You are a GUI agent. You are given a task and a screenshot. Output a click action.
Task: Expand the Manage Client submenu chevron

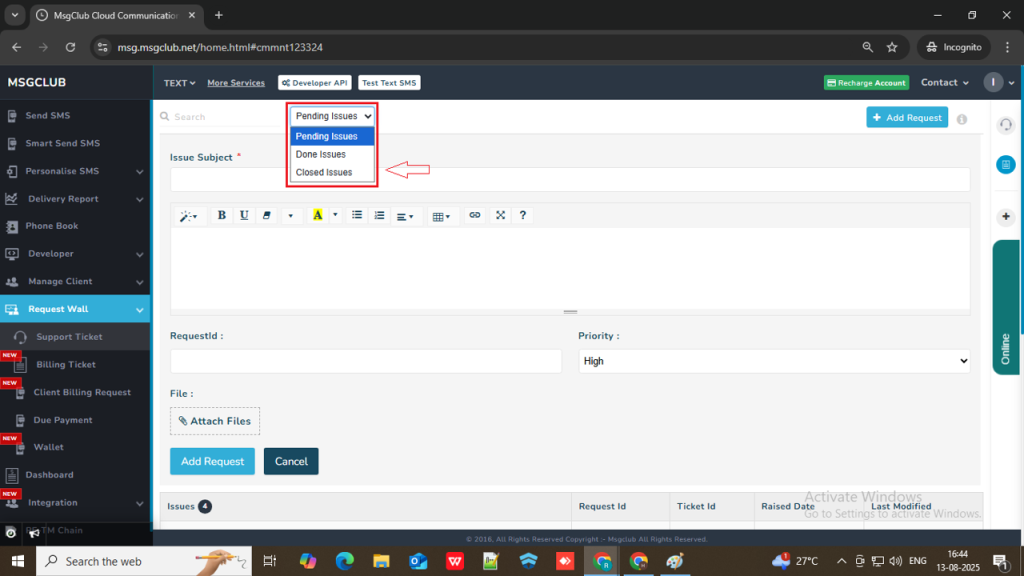tap(140, 282)
